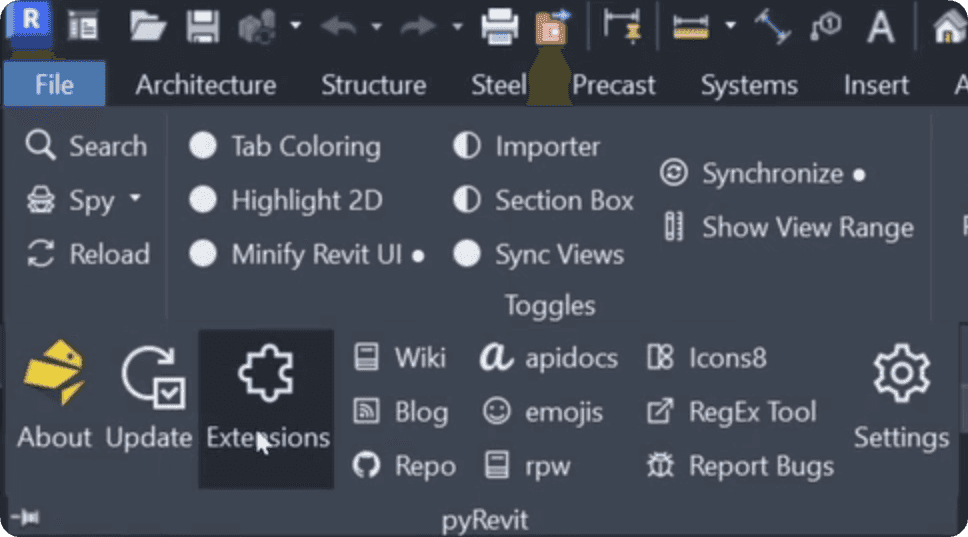Click the Print icon
The image size is (968, 537).
click(x=499, y=27)
